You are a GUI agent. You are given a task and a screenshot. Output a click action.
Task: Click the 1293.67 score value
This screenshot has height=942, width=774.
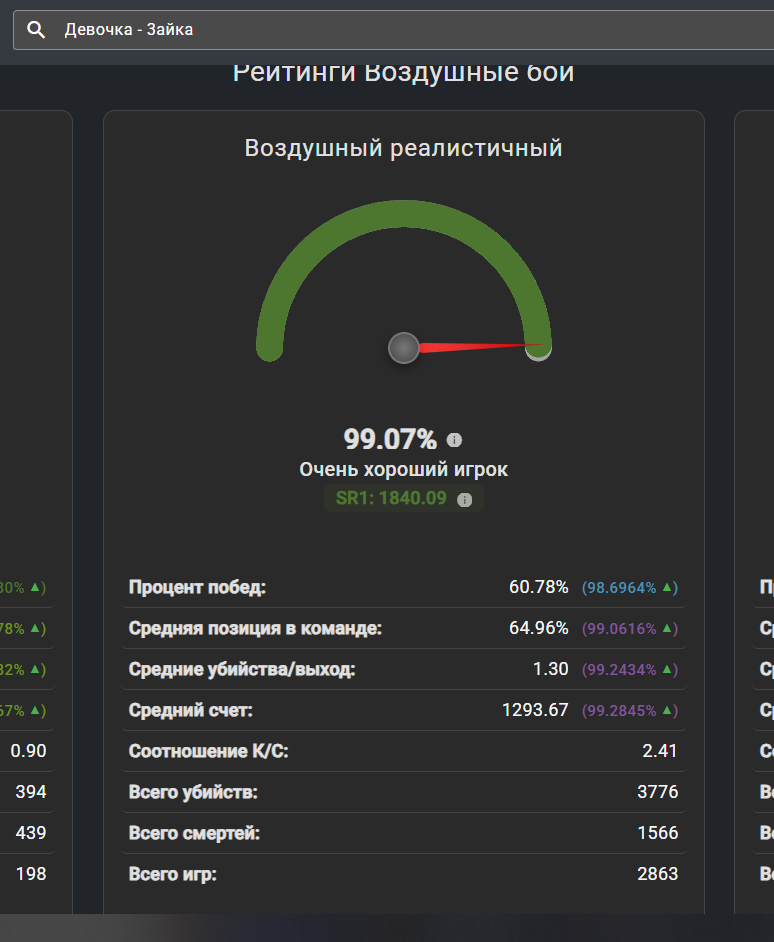pos(535,710)
